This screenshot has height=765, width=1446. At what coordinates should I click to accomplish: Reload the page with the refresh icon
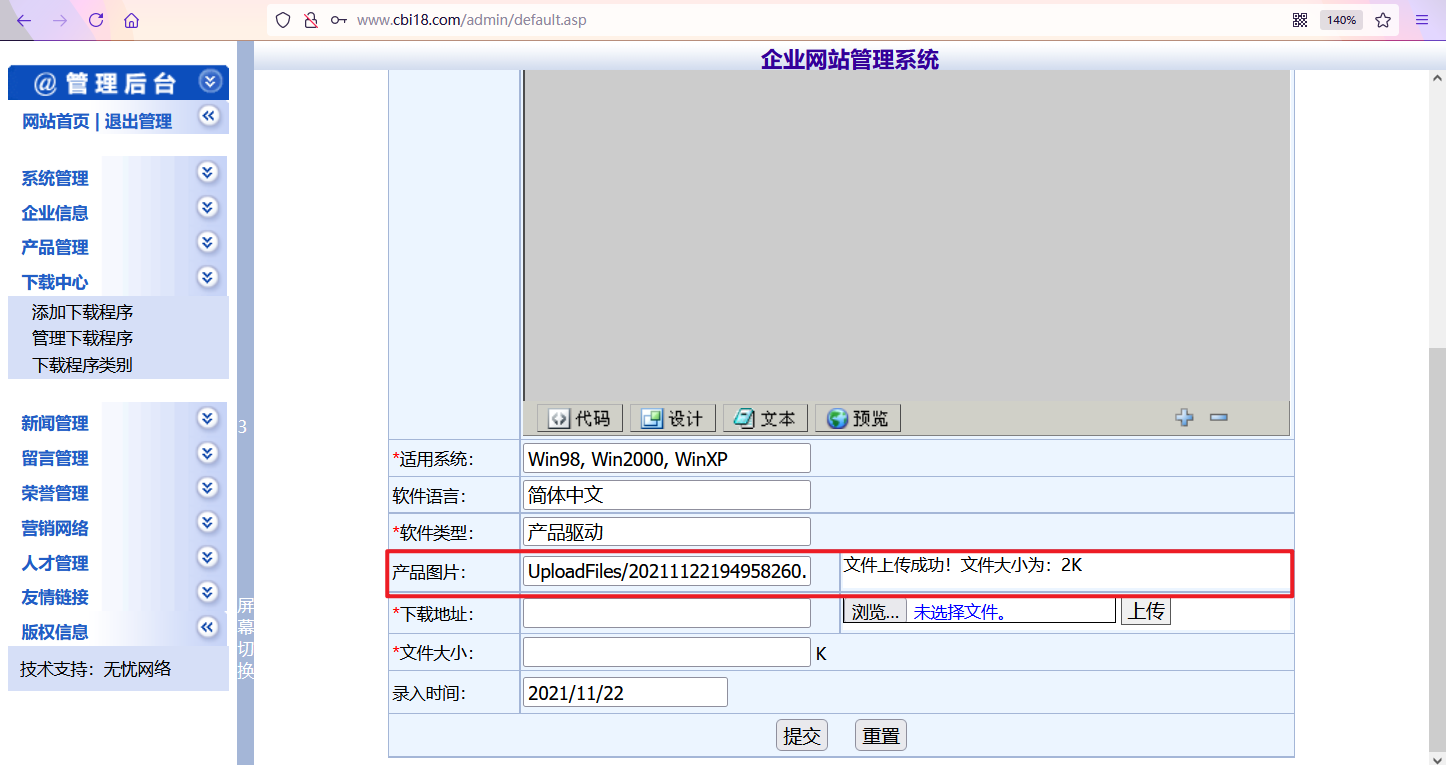pos(96,20)
